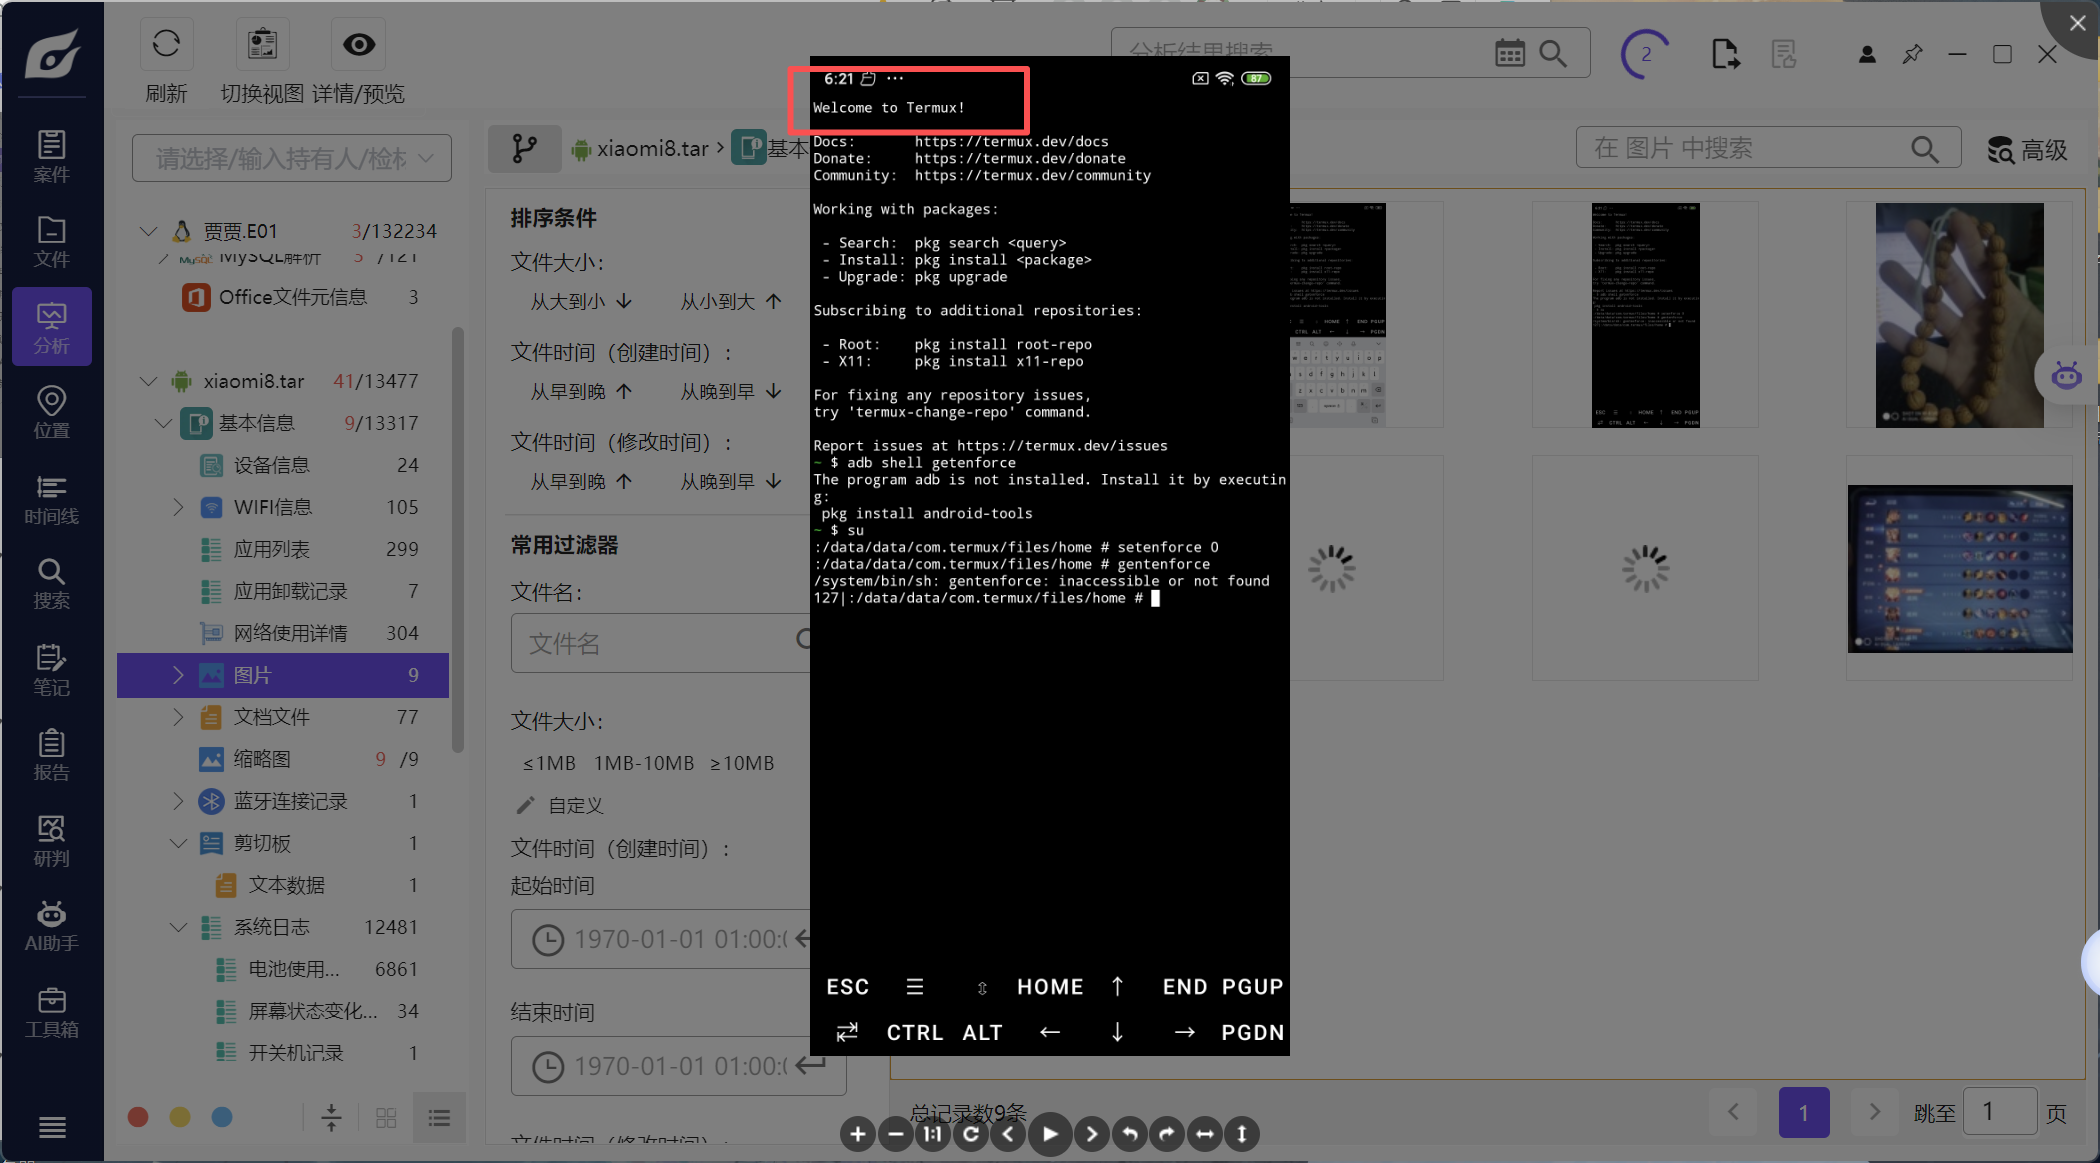Zoom in the image preview

tap(857, 1134)
